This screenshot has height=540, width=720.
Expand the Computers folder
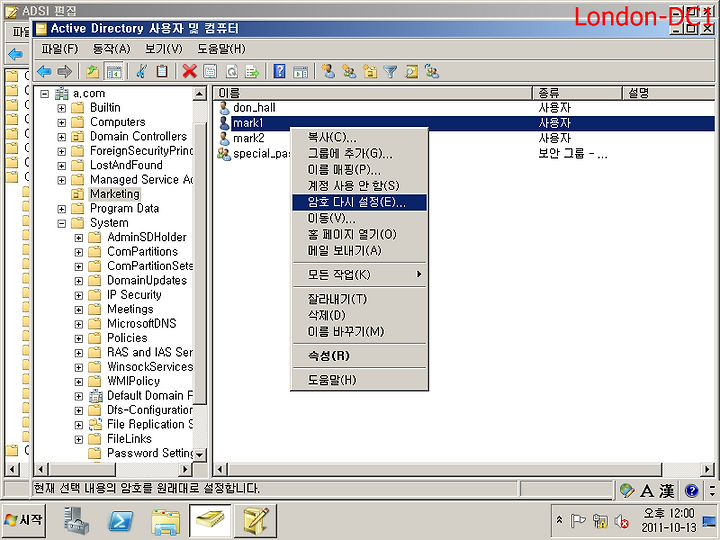pos(62,123)
